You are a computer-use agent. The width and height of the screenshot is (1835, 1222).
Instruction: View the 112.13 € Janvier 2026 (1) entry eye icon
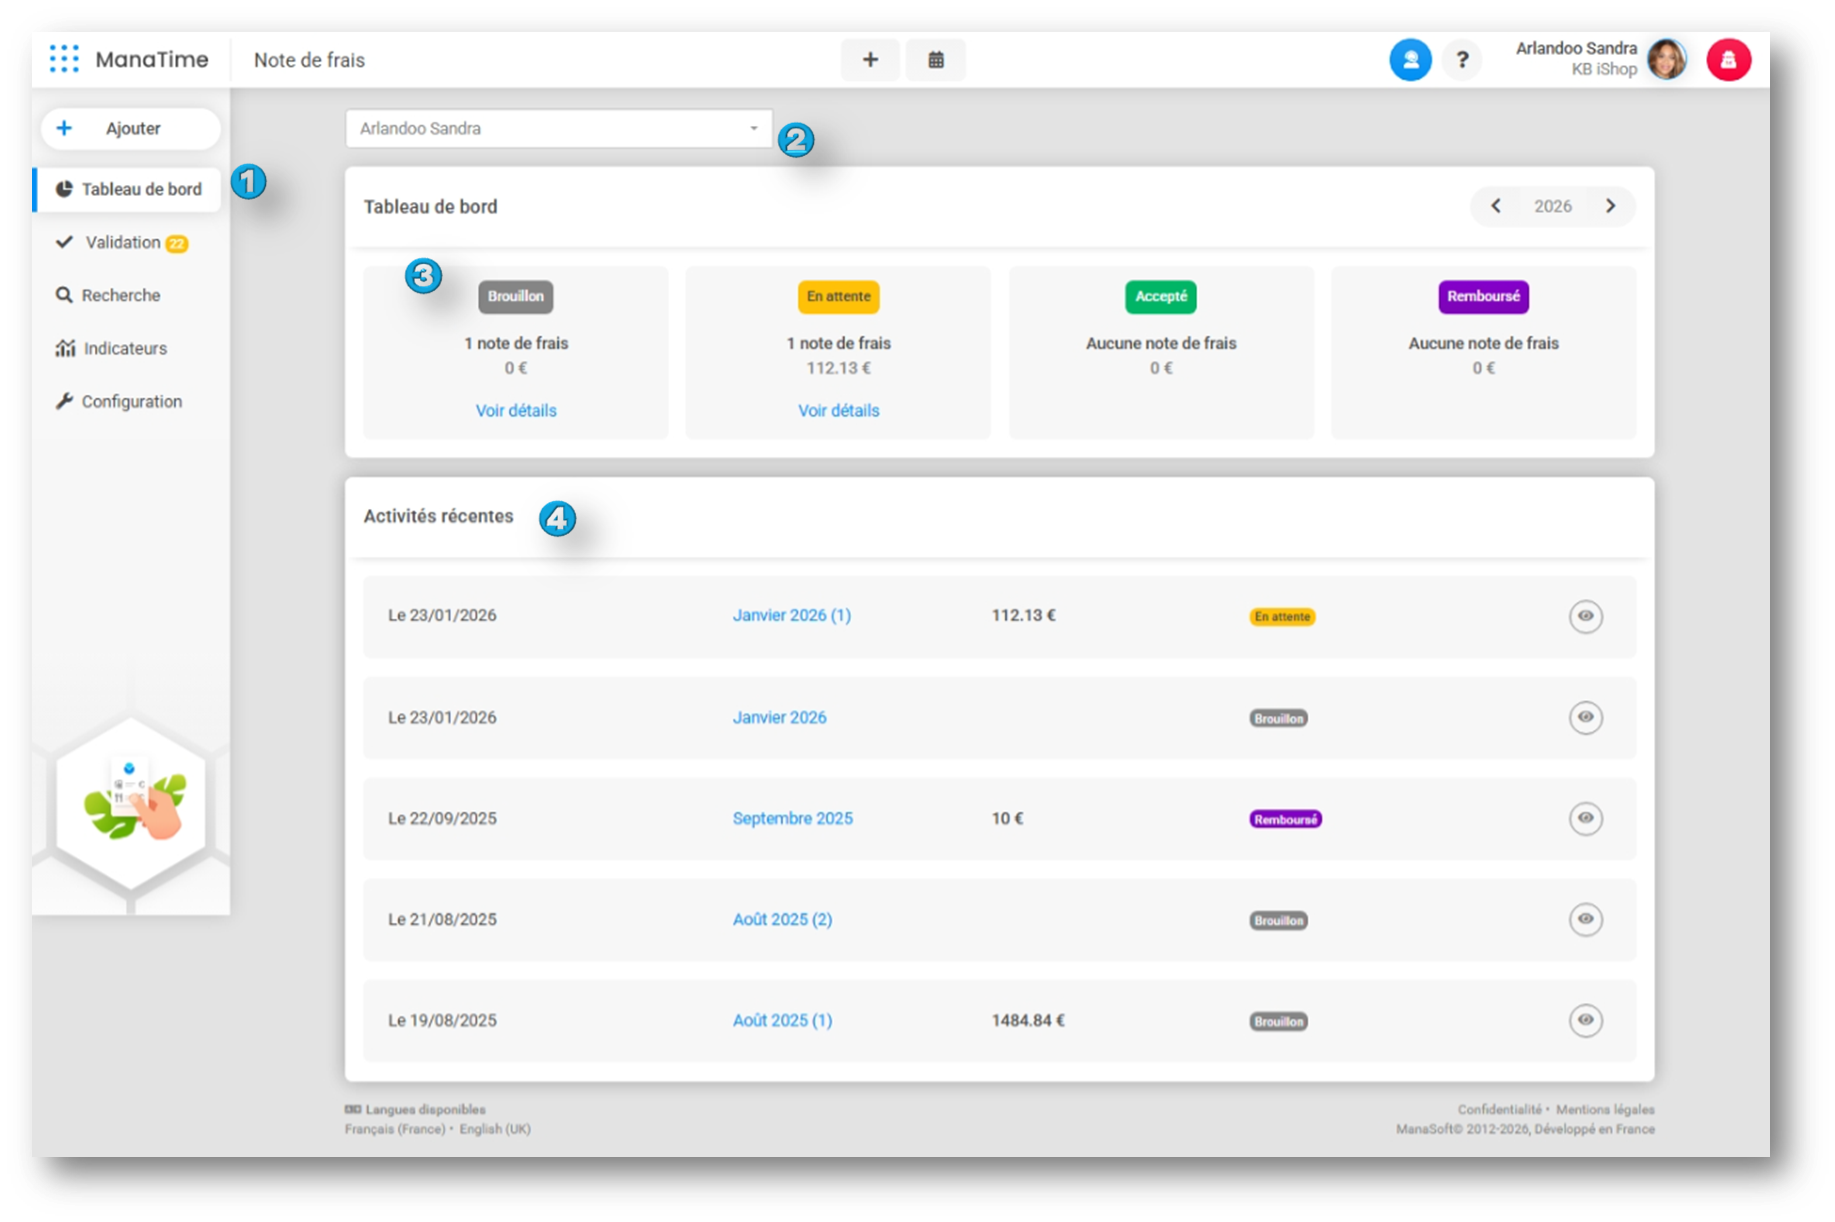[x=1585, y=616]
